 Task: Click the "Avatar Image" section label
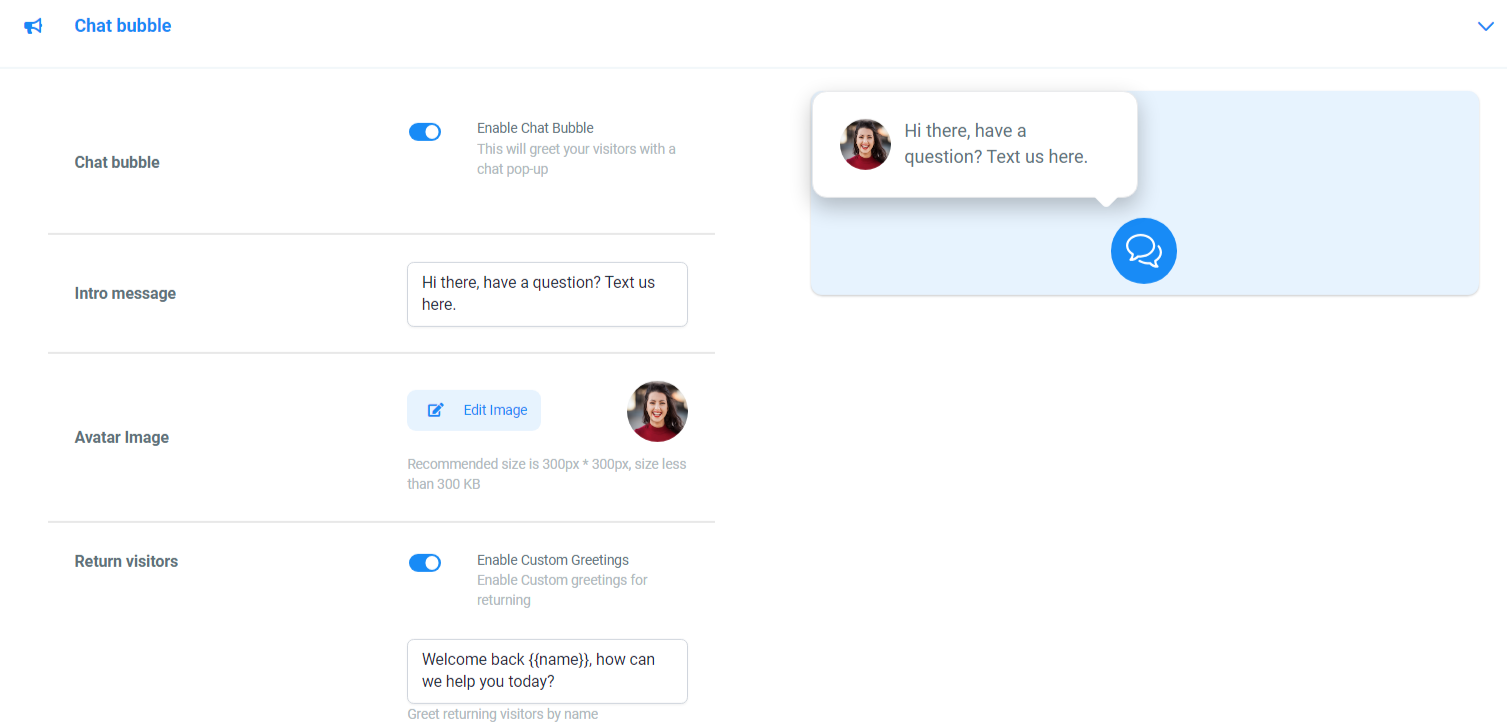[121, 437]
